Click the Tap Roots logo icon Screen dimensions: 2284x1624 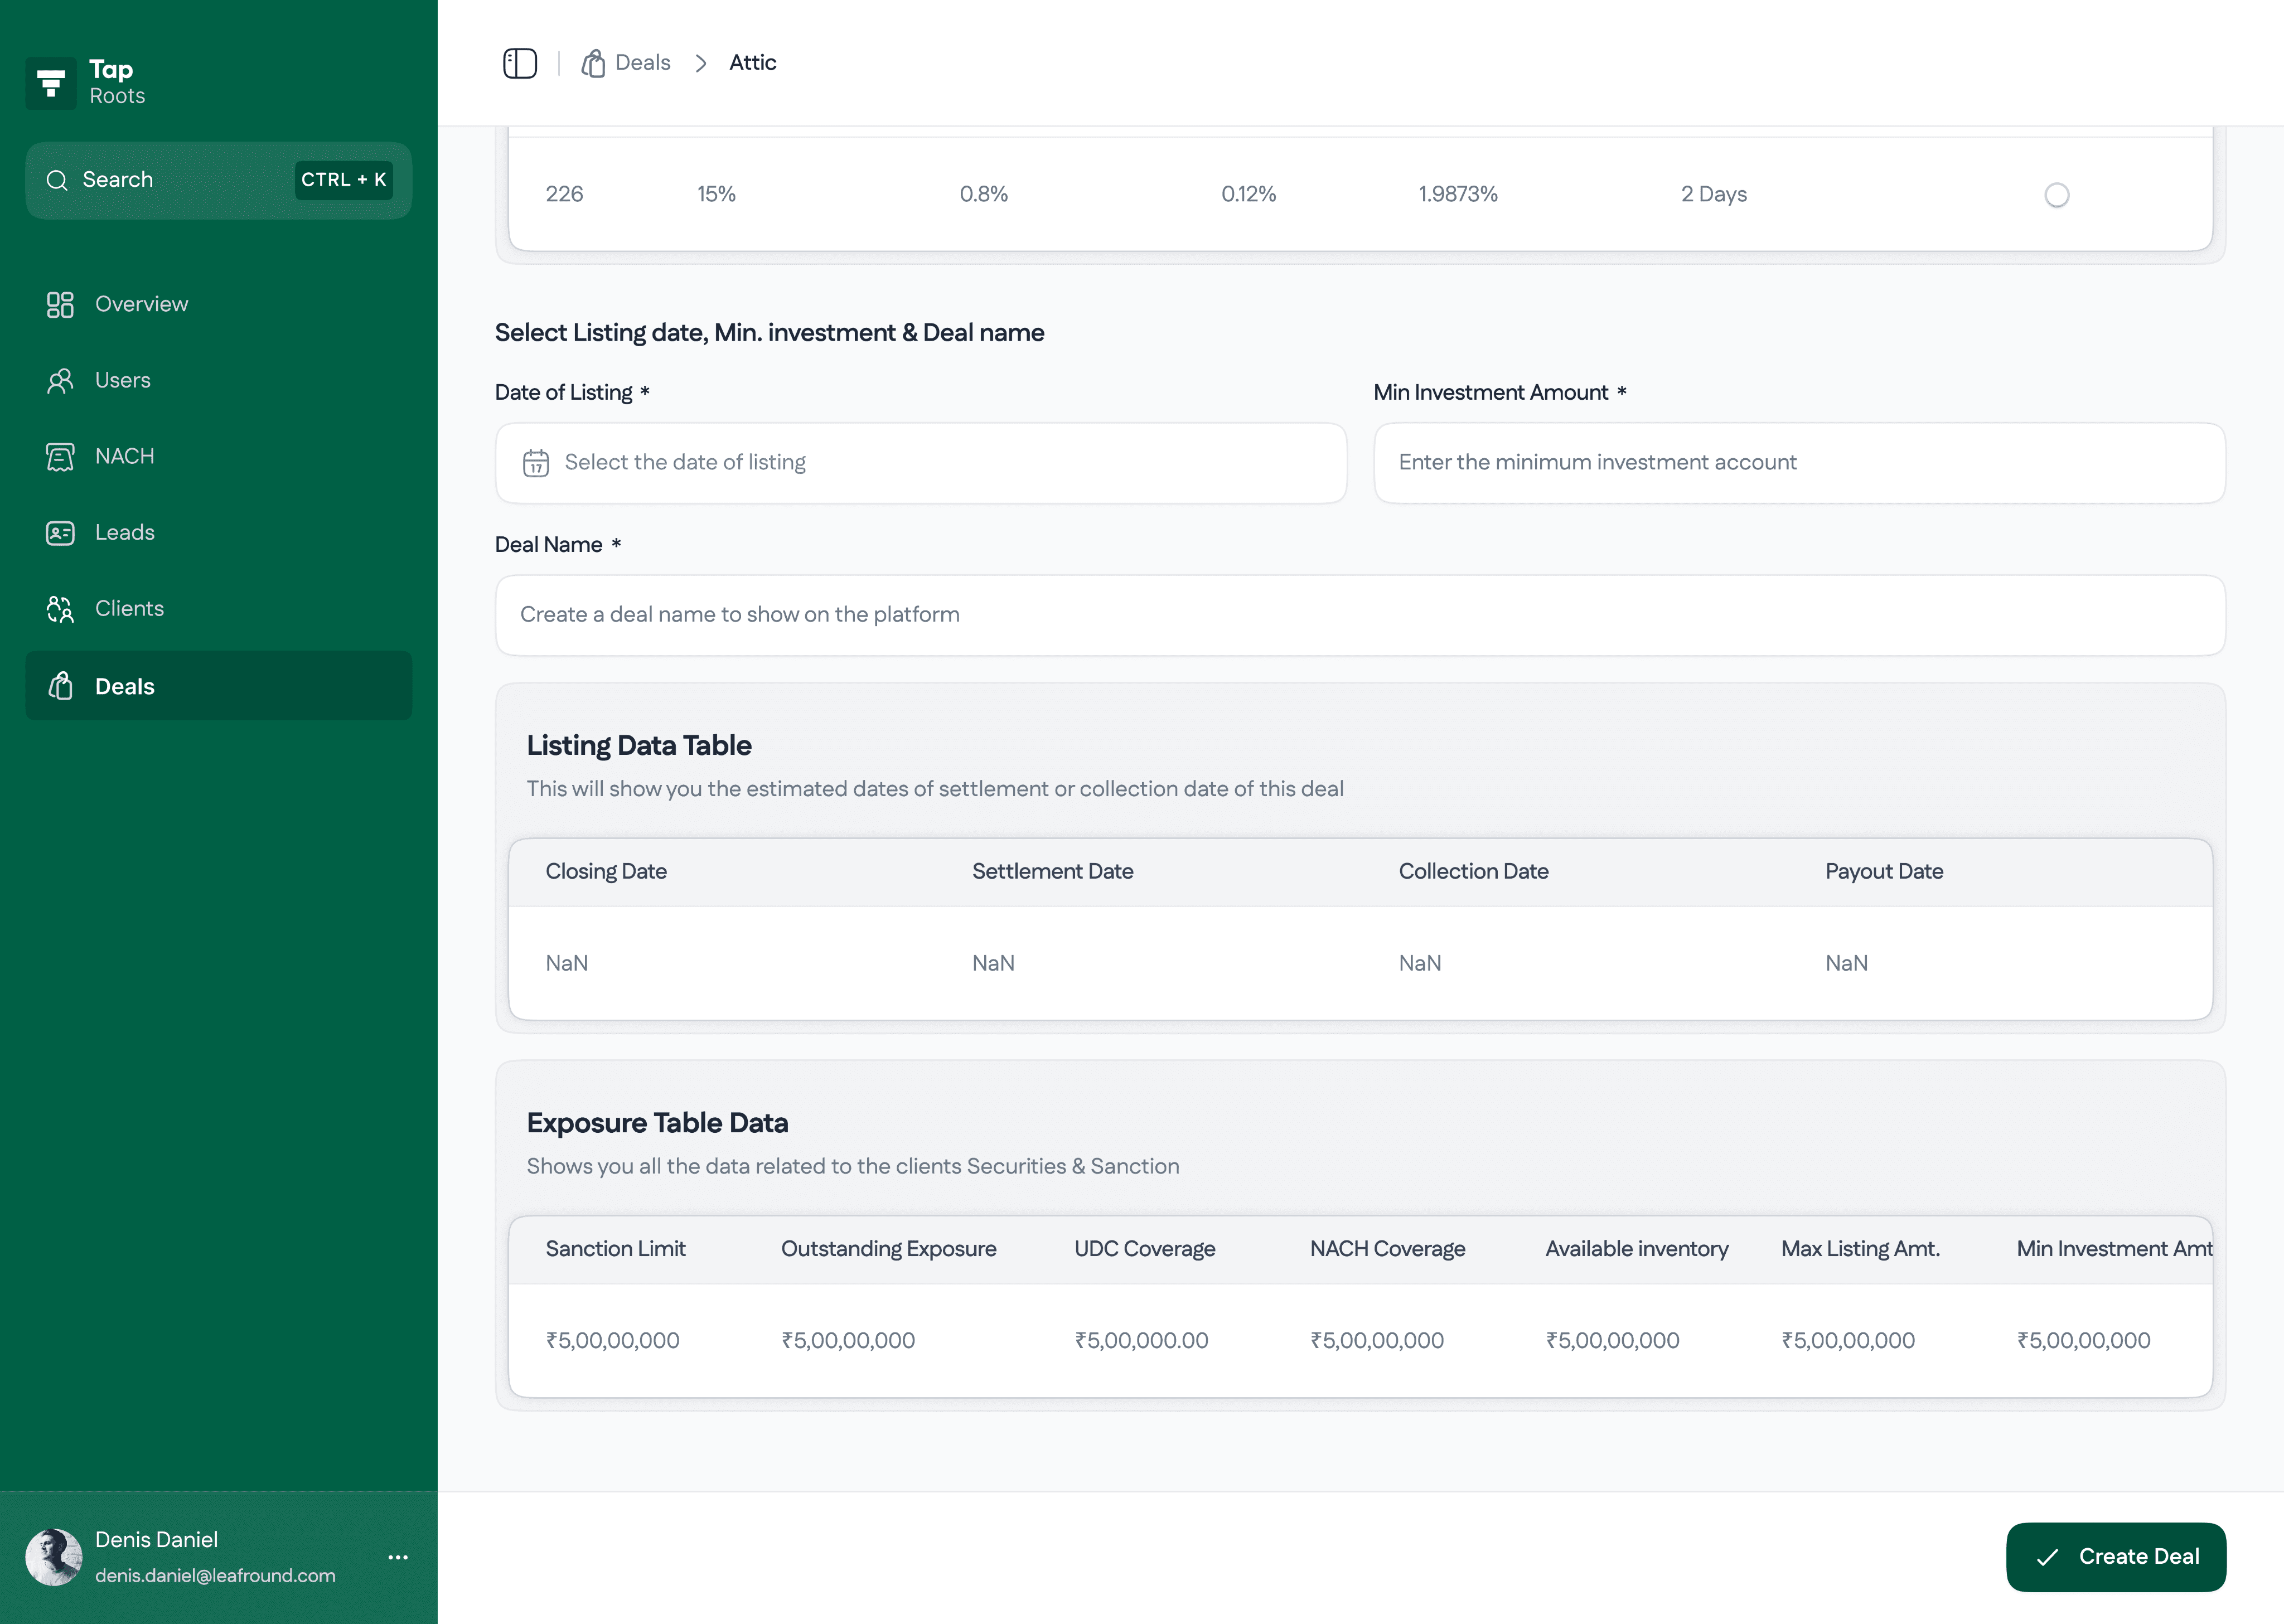coord(51,83)
